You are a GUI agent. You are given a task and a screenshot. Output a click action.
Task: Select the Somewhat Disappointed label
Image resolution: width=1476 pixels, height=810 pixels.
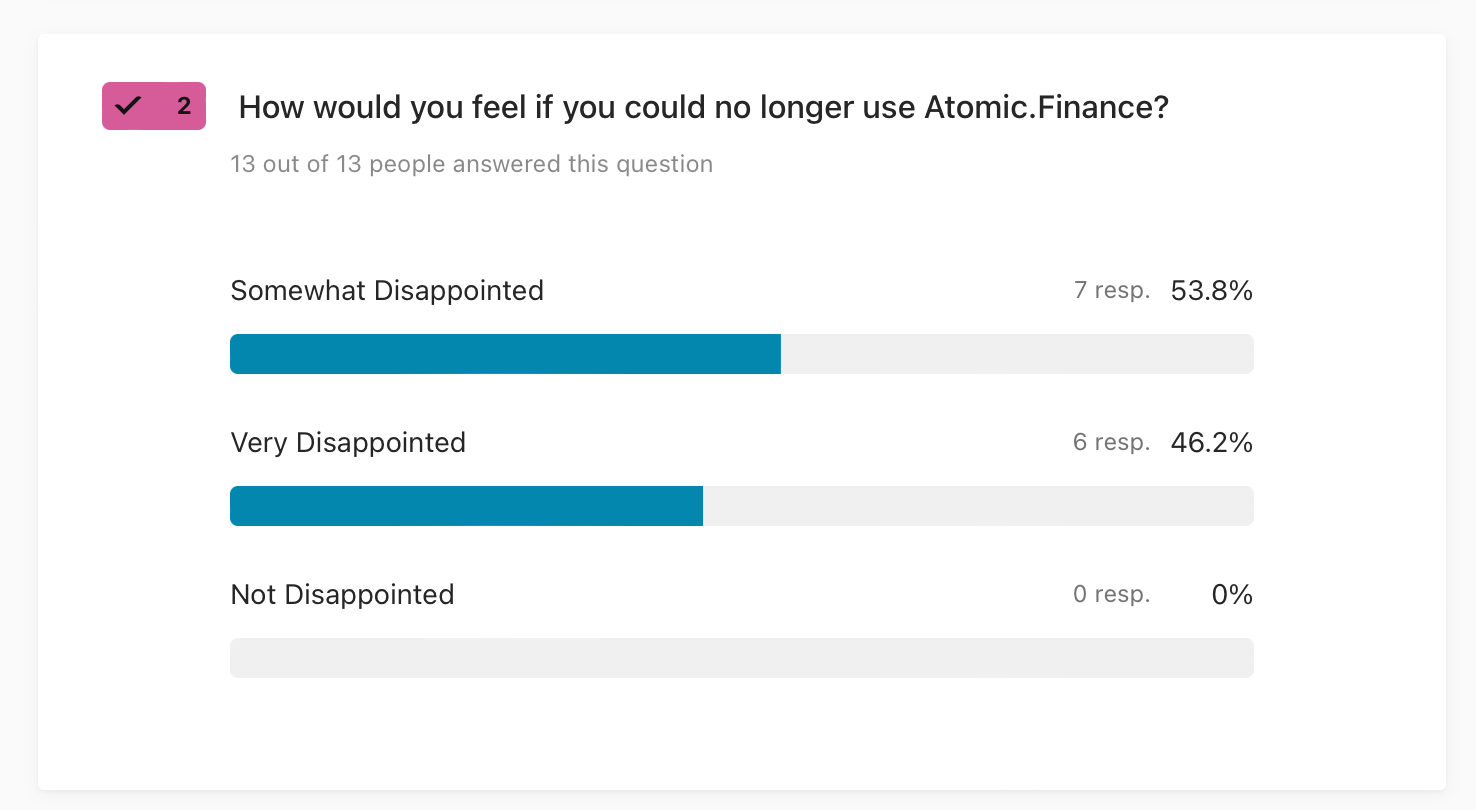pyautogui.click(x=387, y=291)
